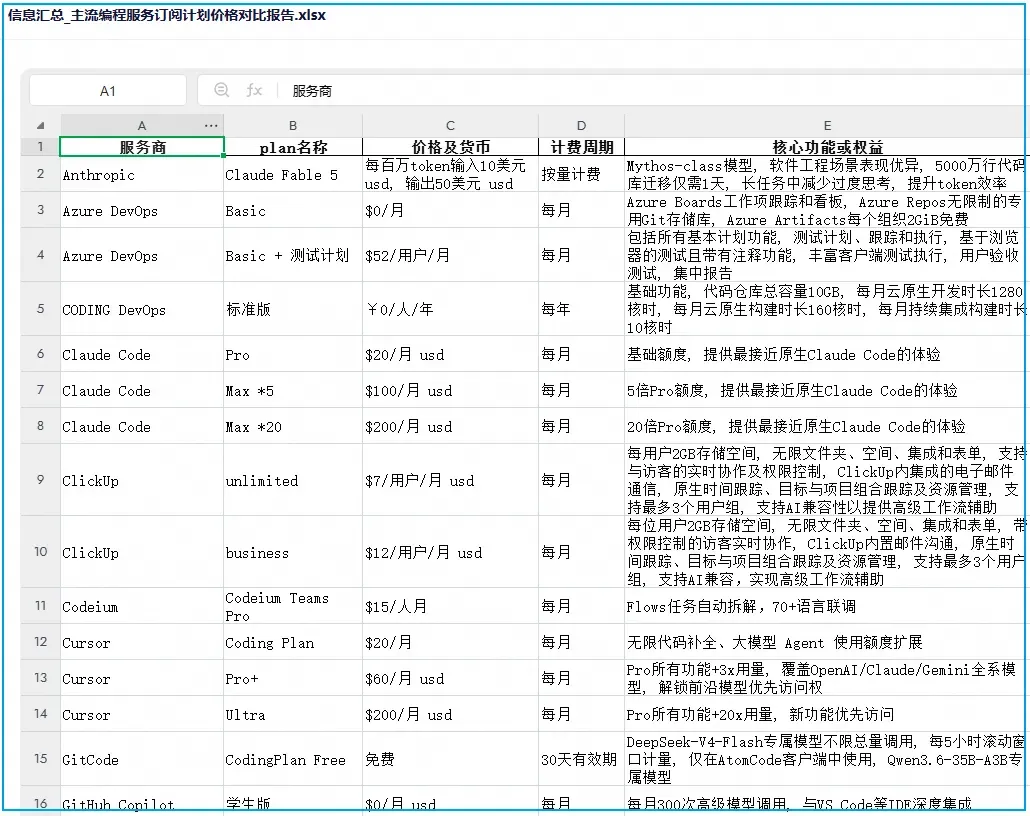
Task: Select column C header
Action: click(x=450, y=125)
